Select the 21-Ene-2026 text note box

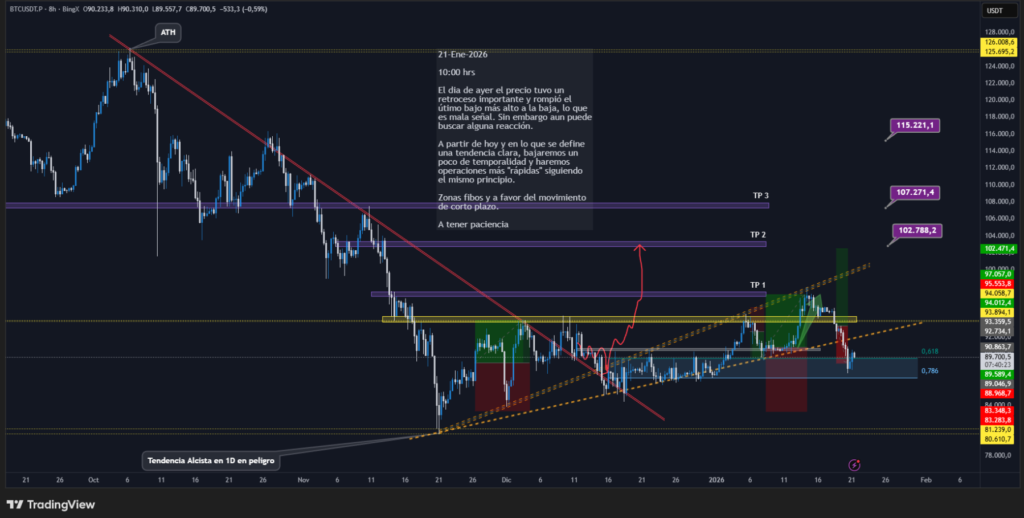[514, 140]
